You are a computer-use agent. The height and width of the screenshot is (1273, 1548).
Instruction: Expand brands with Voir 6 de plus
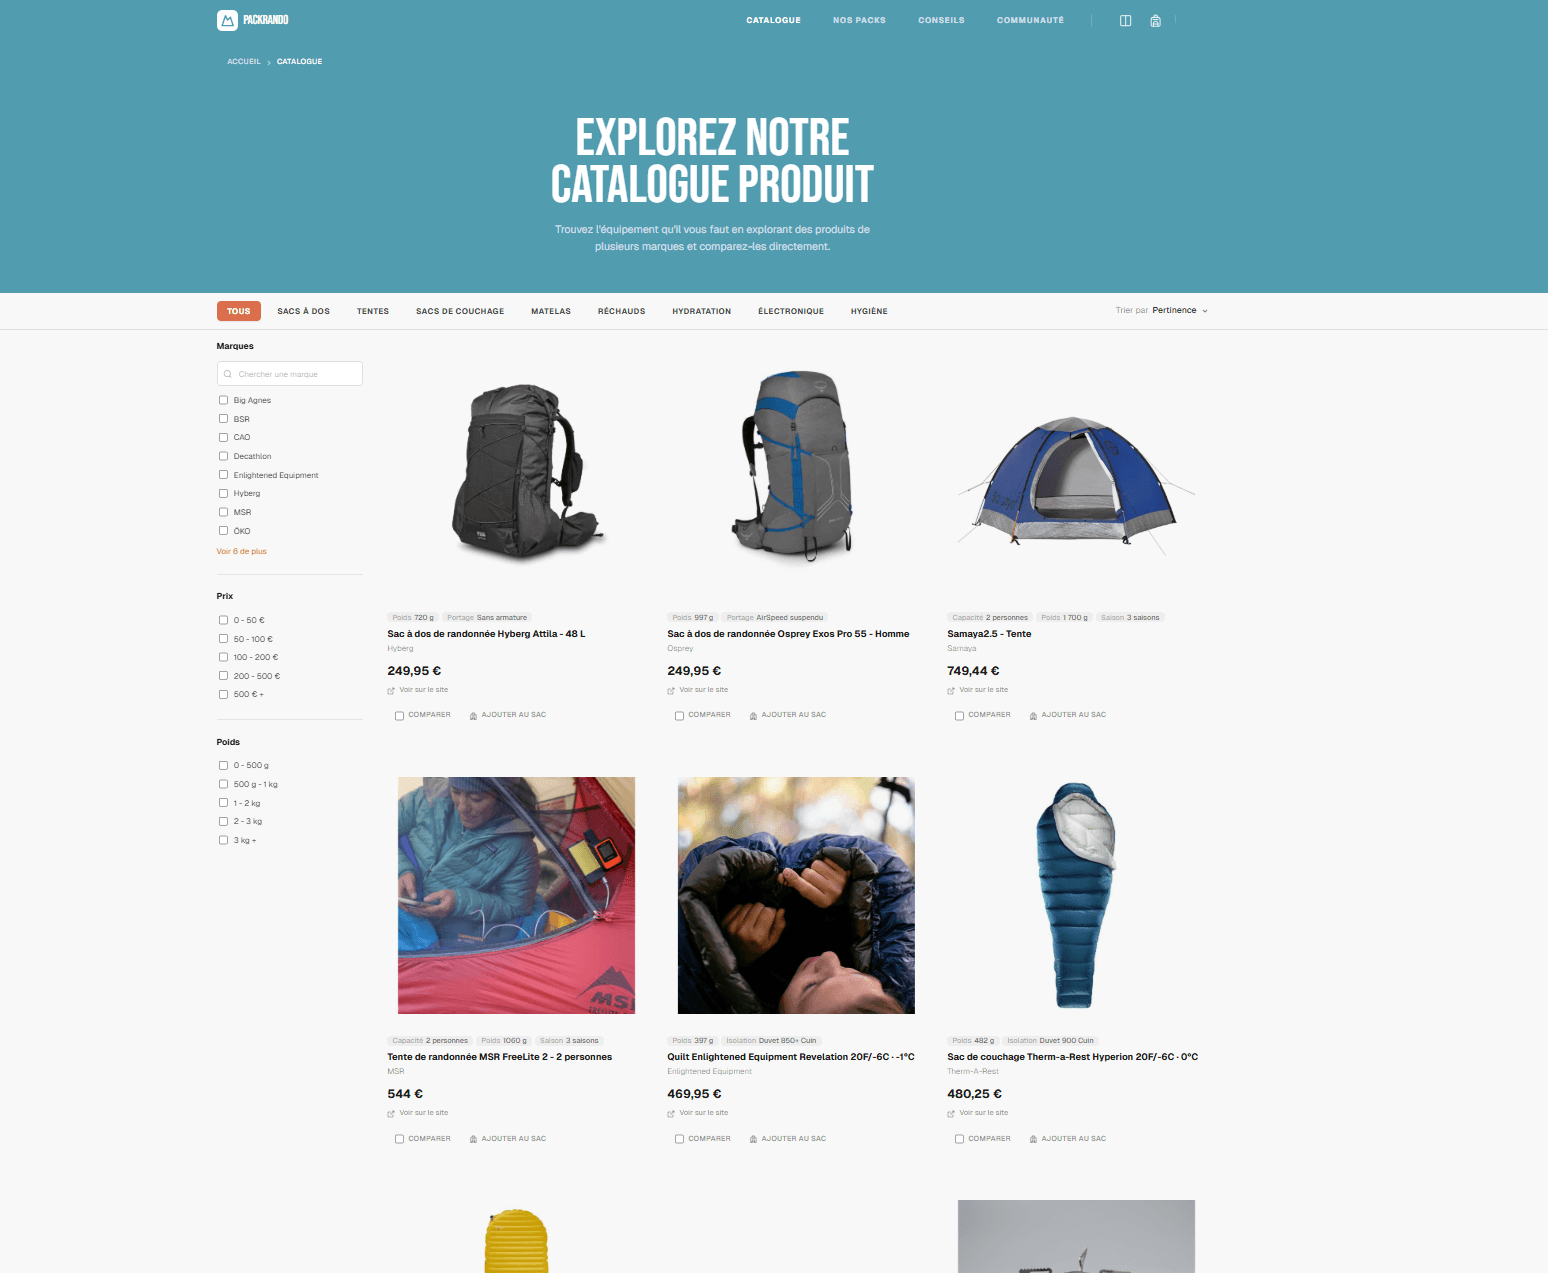pyautogui.click(x=241, y=551)
